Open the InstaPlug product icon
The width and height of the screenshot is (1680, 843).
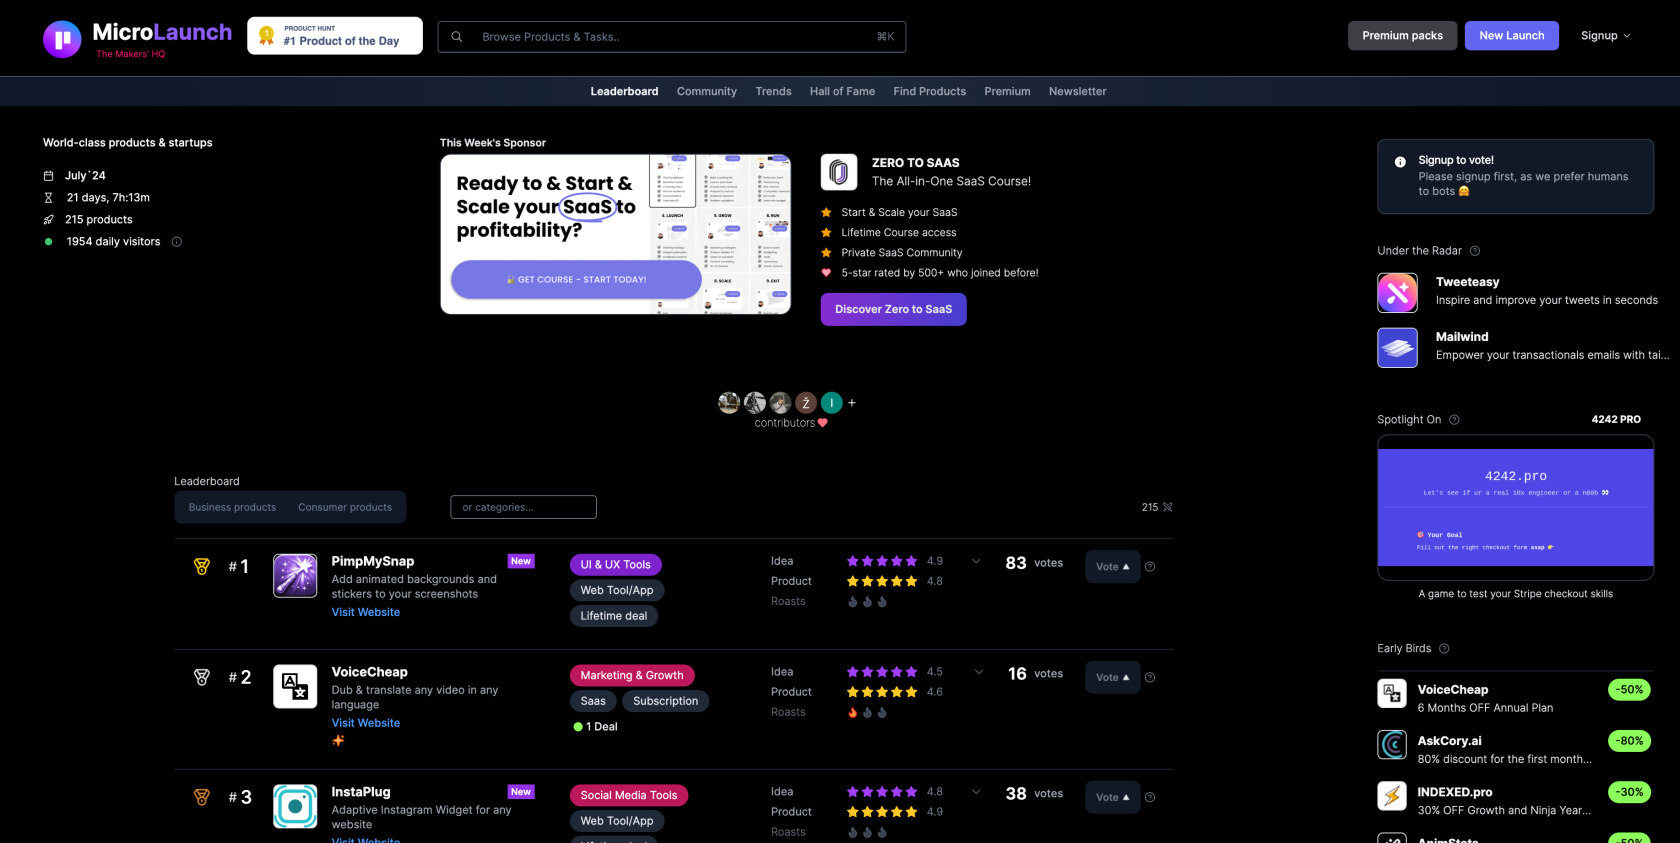[x=295, y=806]
